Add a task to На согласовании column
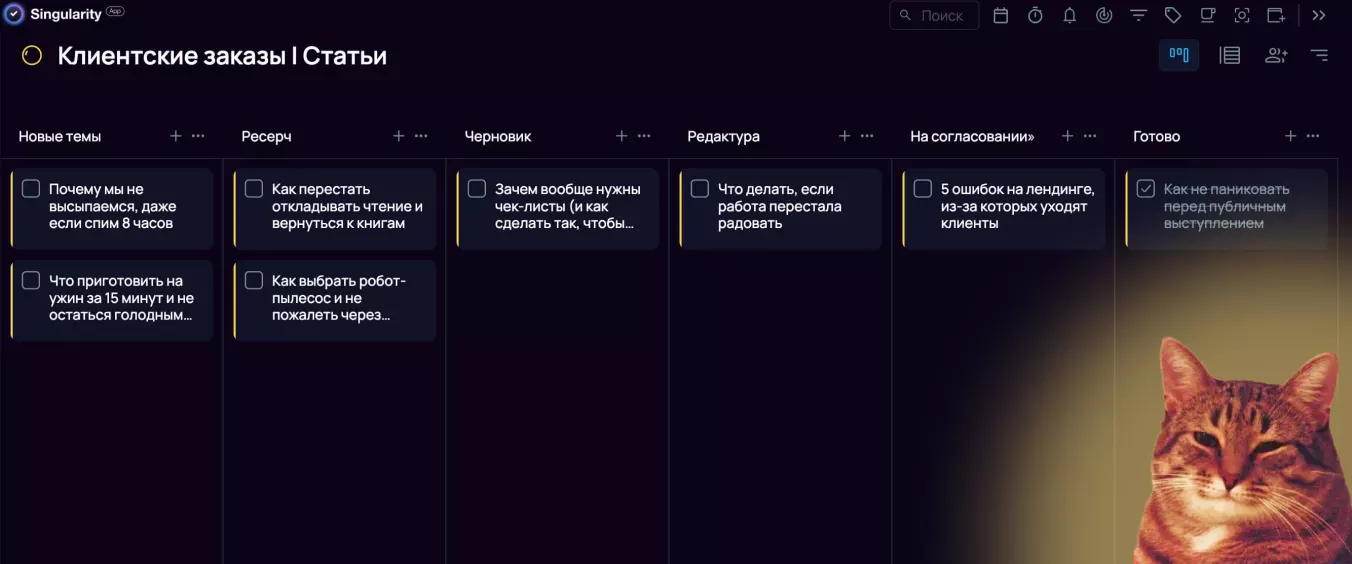Screen dimensions: 1352x564 click(x=1068, y=136)
